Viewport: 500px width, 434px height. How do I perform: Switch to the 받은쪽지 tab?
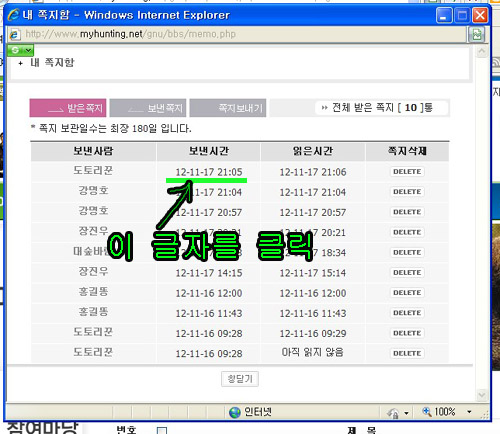pyautogui.click(x=68, y=108)
